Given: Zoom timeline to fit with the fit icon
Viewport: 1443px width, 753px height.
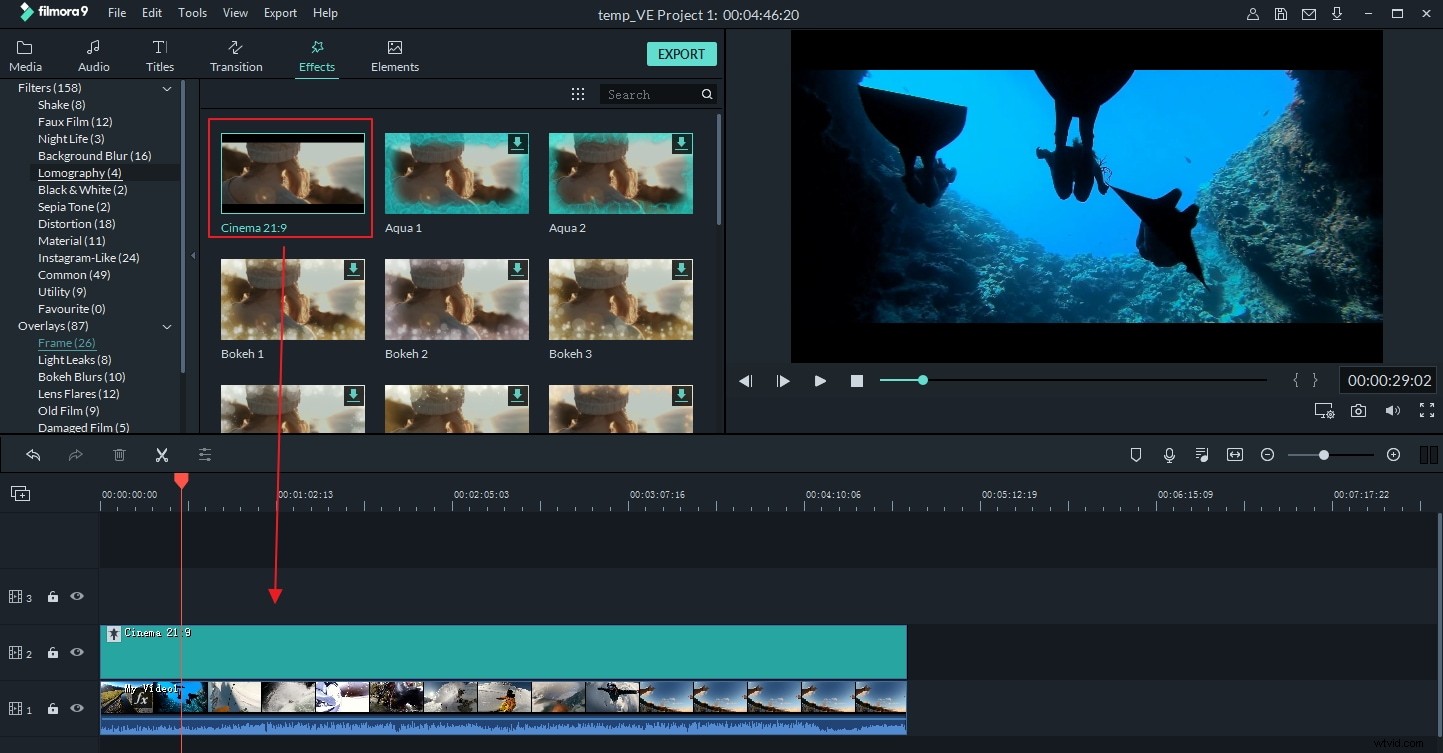Looking at the screenshot, I should pos(1234,455).
